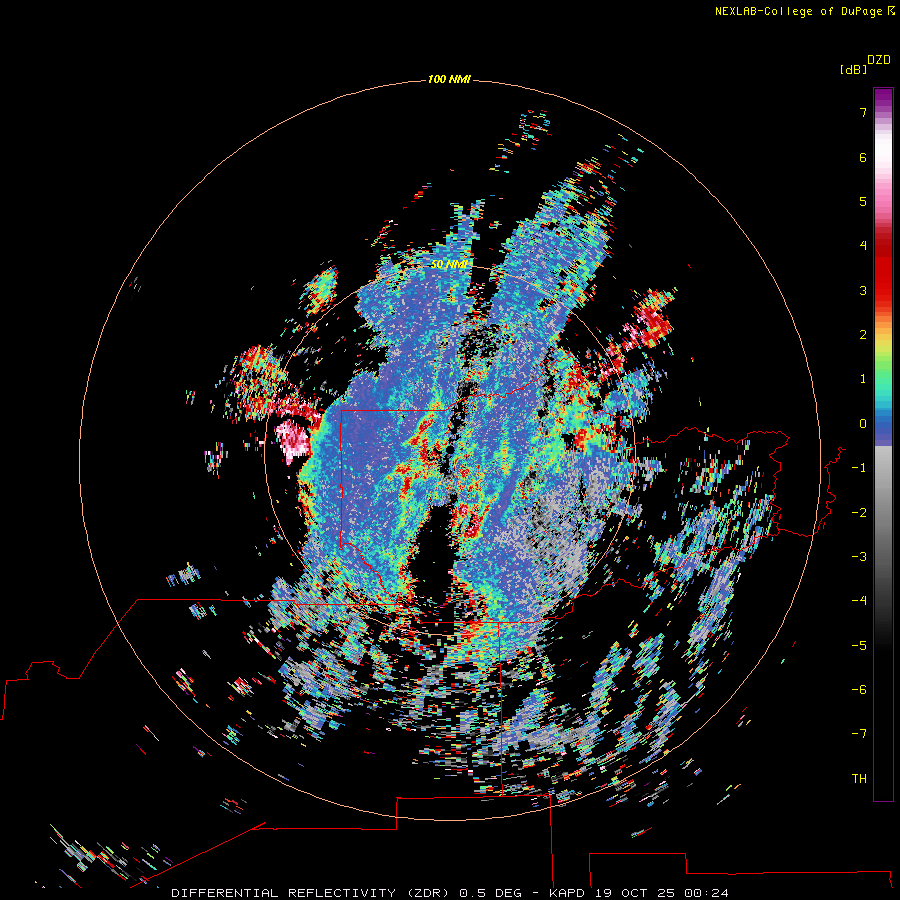Screen dimensions: 900x900
Task: Click the purple top segment of colorbar
Action: (x=883, y=100)
